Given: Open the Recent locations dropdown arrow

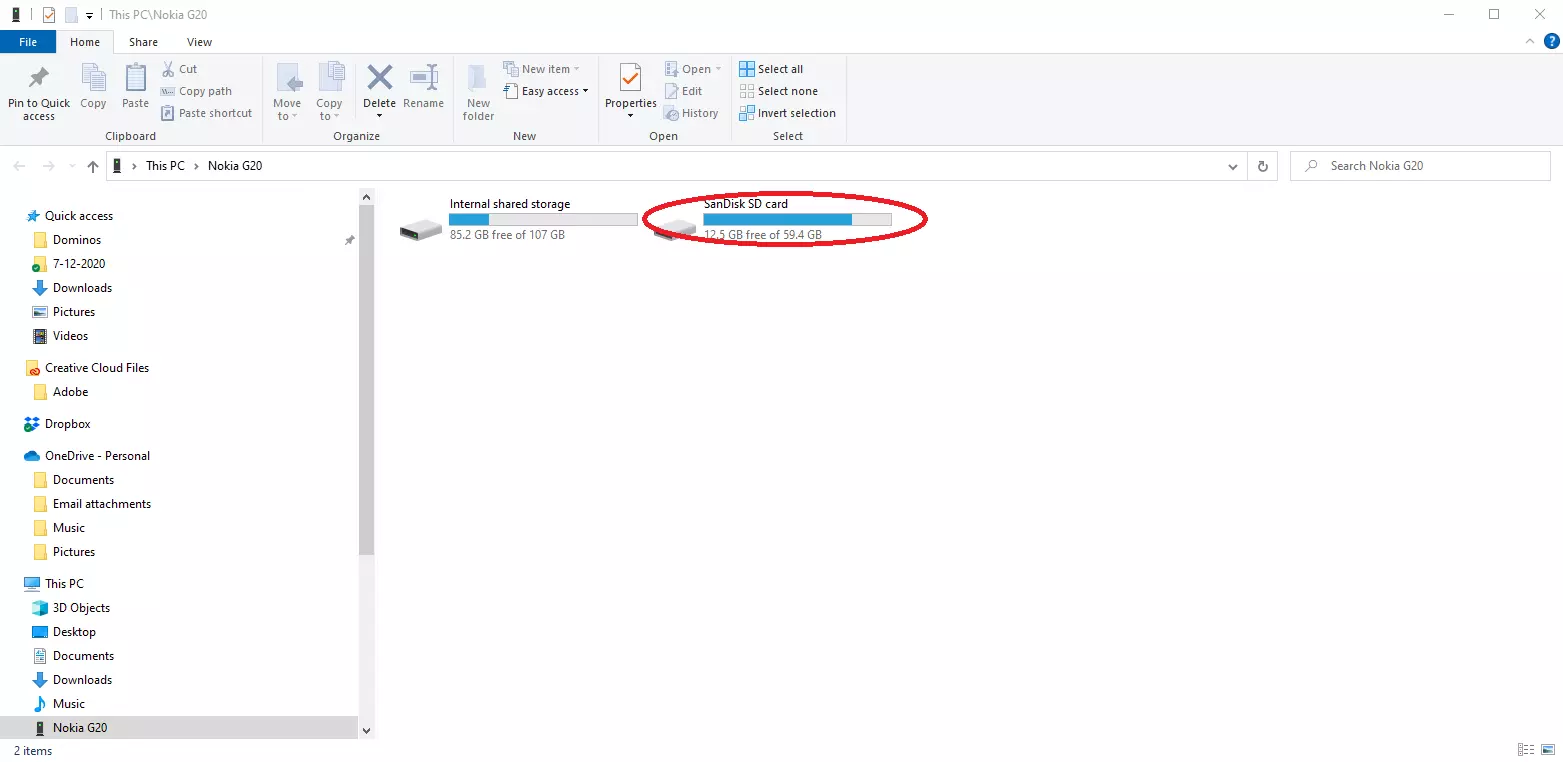Looking at the screenshot, I should [71, 166].
